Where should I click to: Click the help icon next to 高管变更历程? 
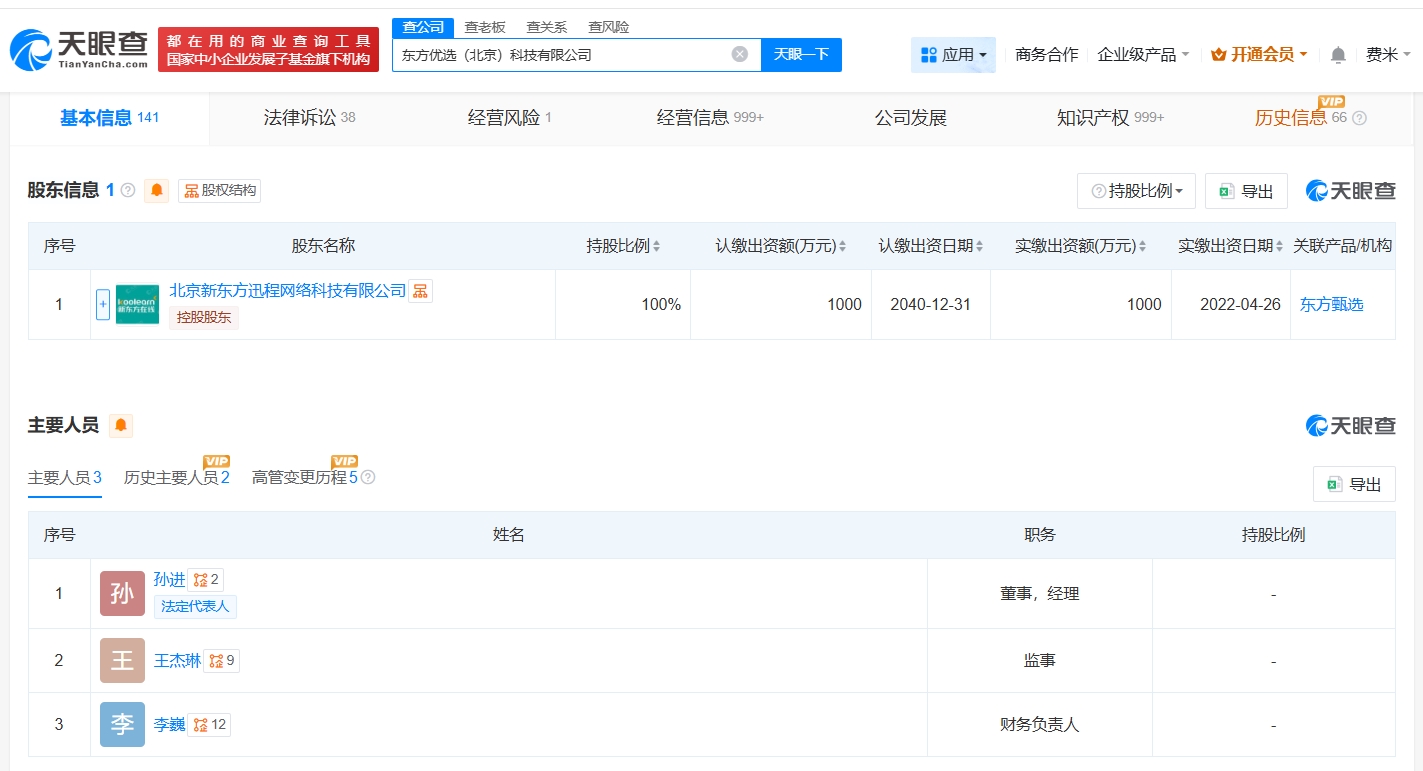coord(368,478)
